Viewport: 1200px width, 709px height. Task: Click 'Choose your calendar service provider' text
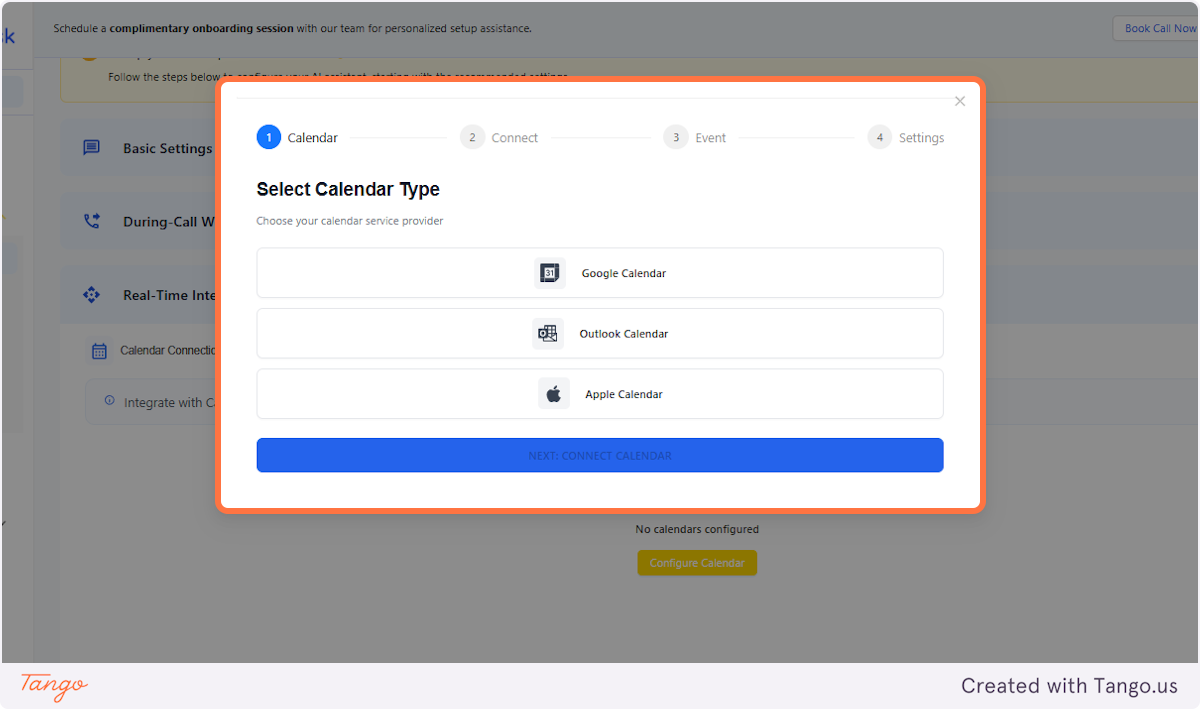click(x=350, y=221)
